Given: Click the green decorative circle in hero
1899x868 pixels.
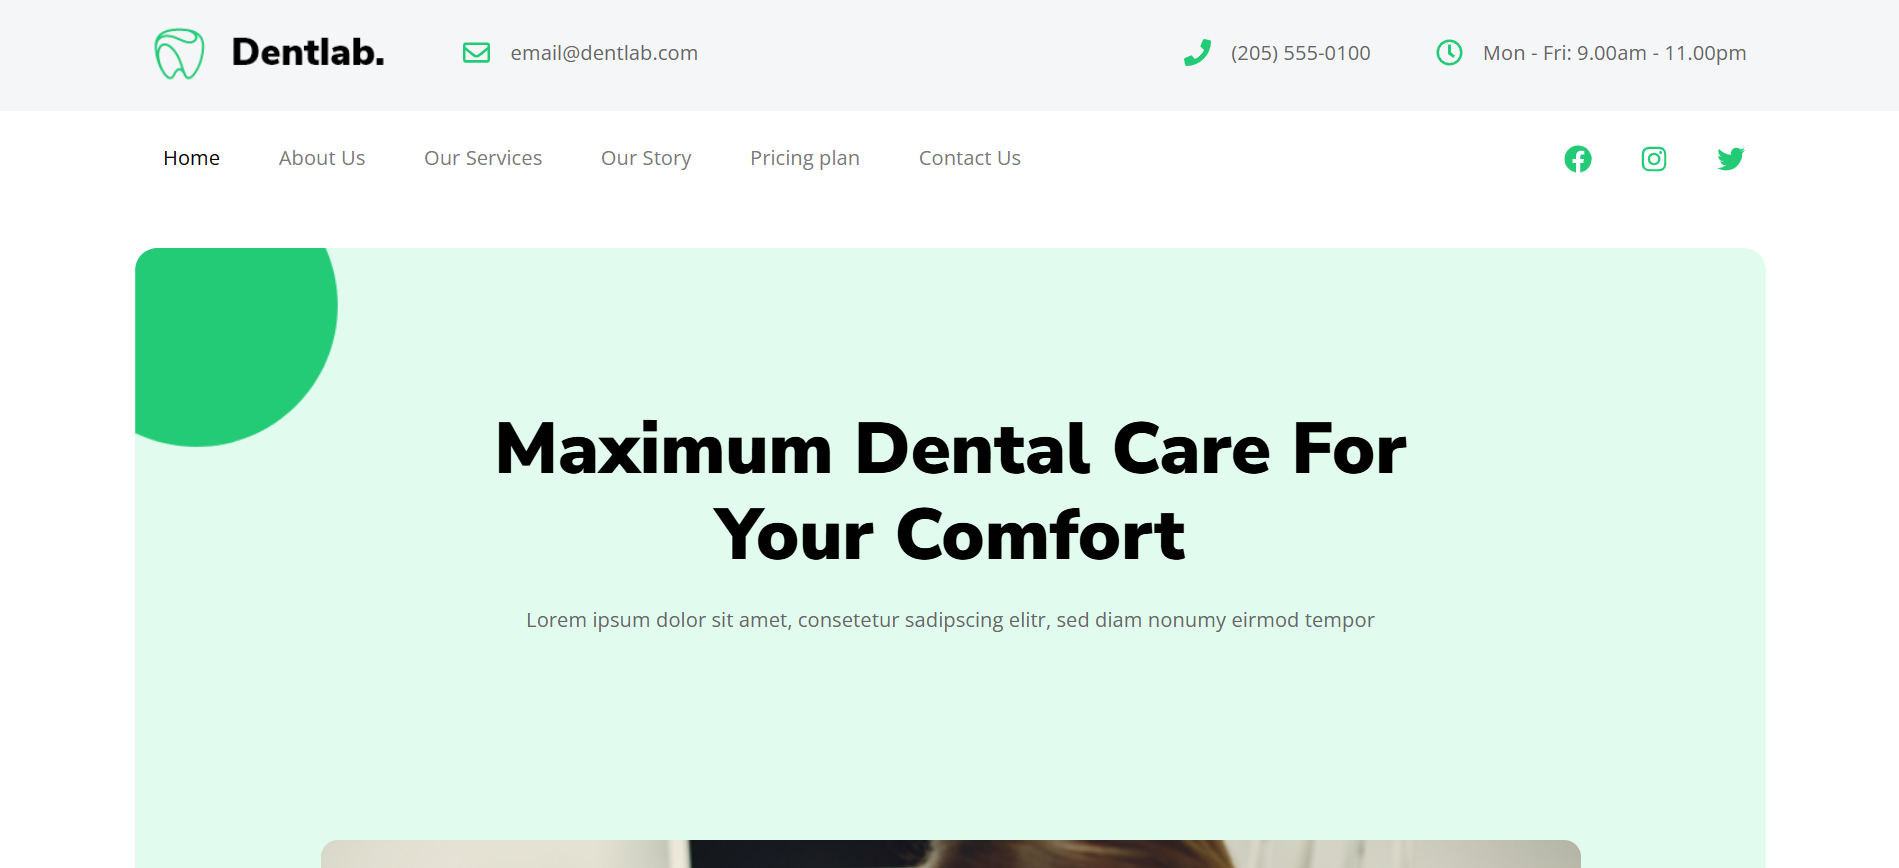Looking at the screenshot, I should click(x=236, y=346).
